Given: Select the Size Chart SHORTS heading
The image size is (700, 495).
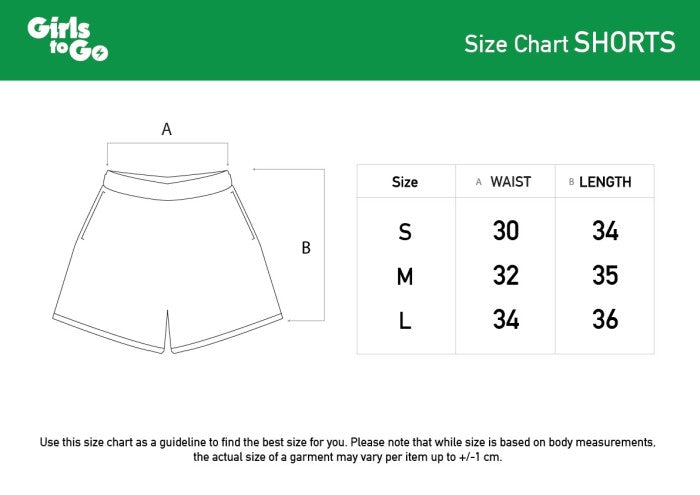Looking at the screenshot, I should (569, 43).
